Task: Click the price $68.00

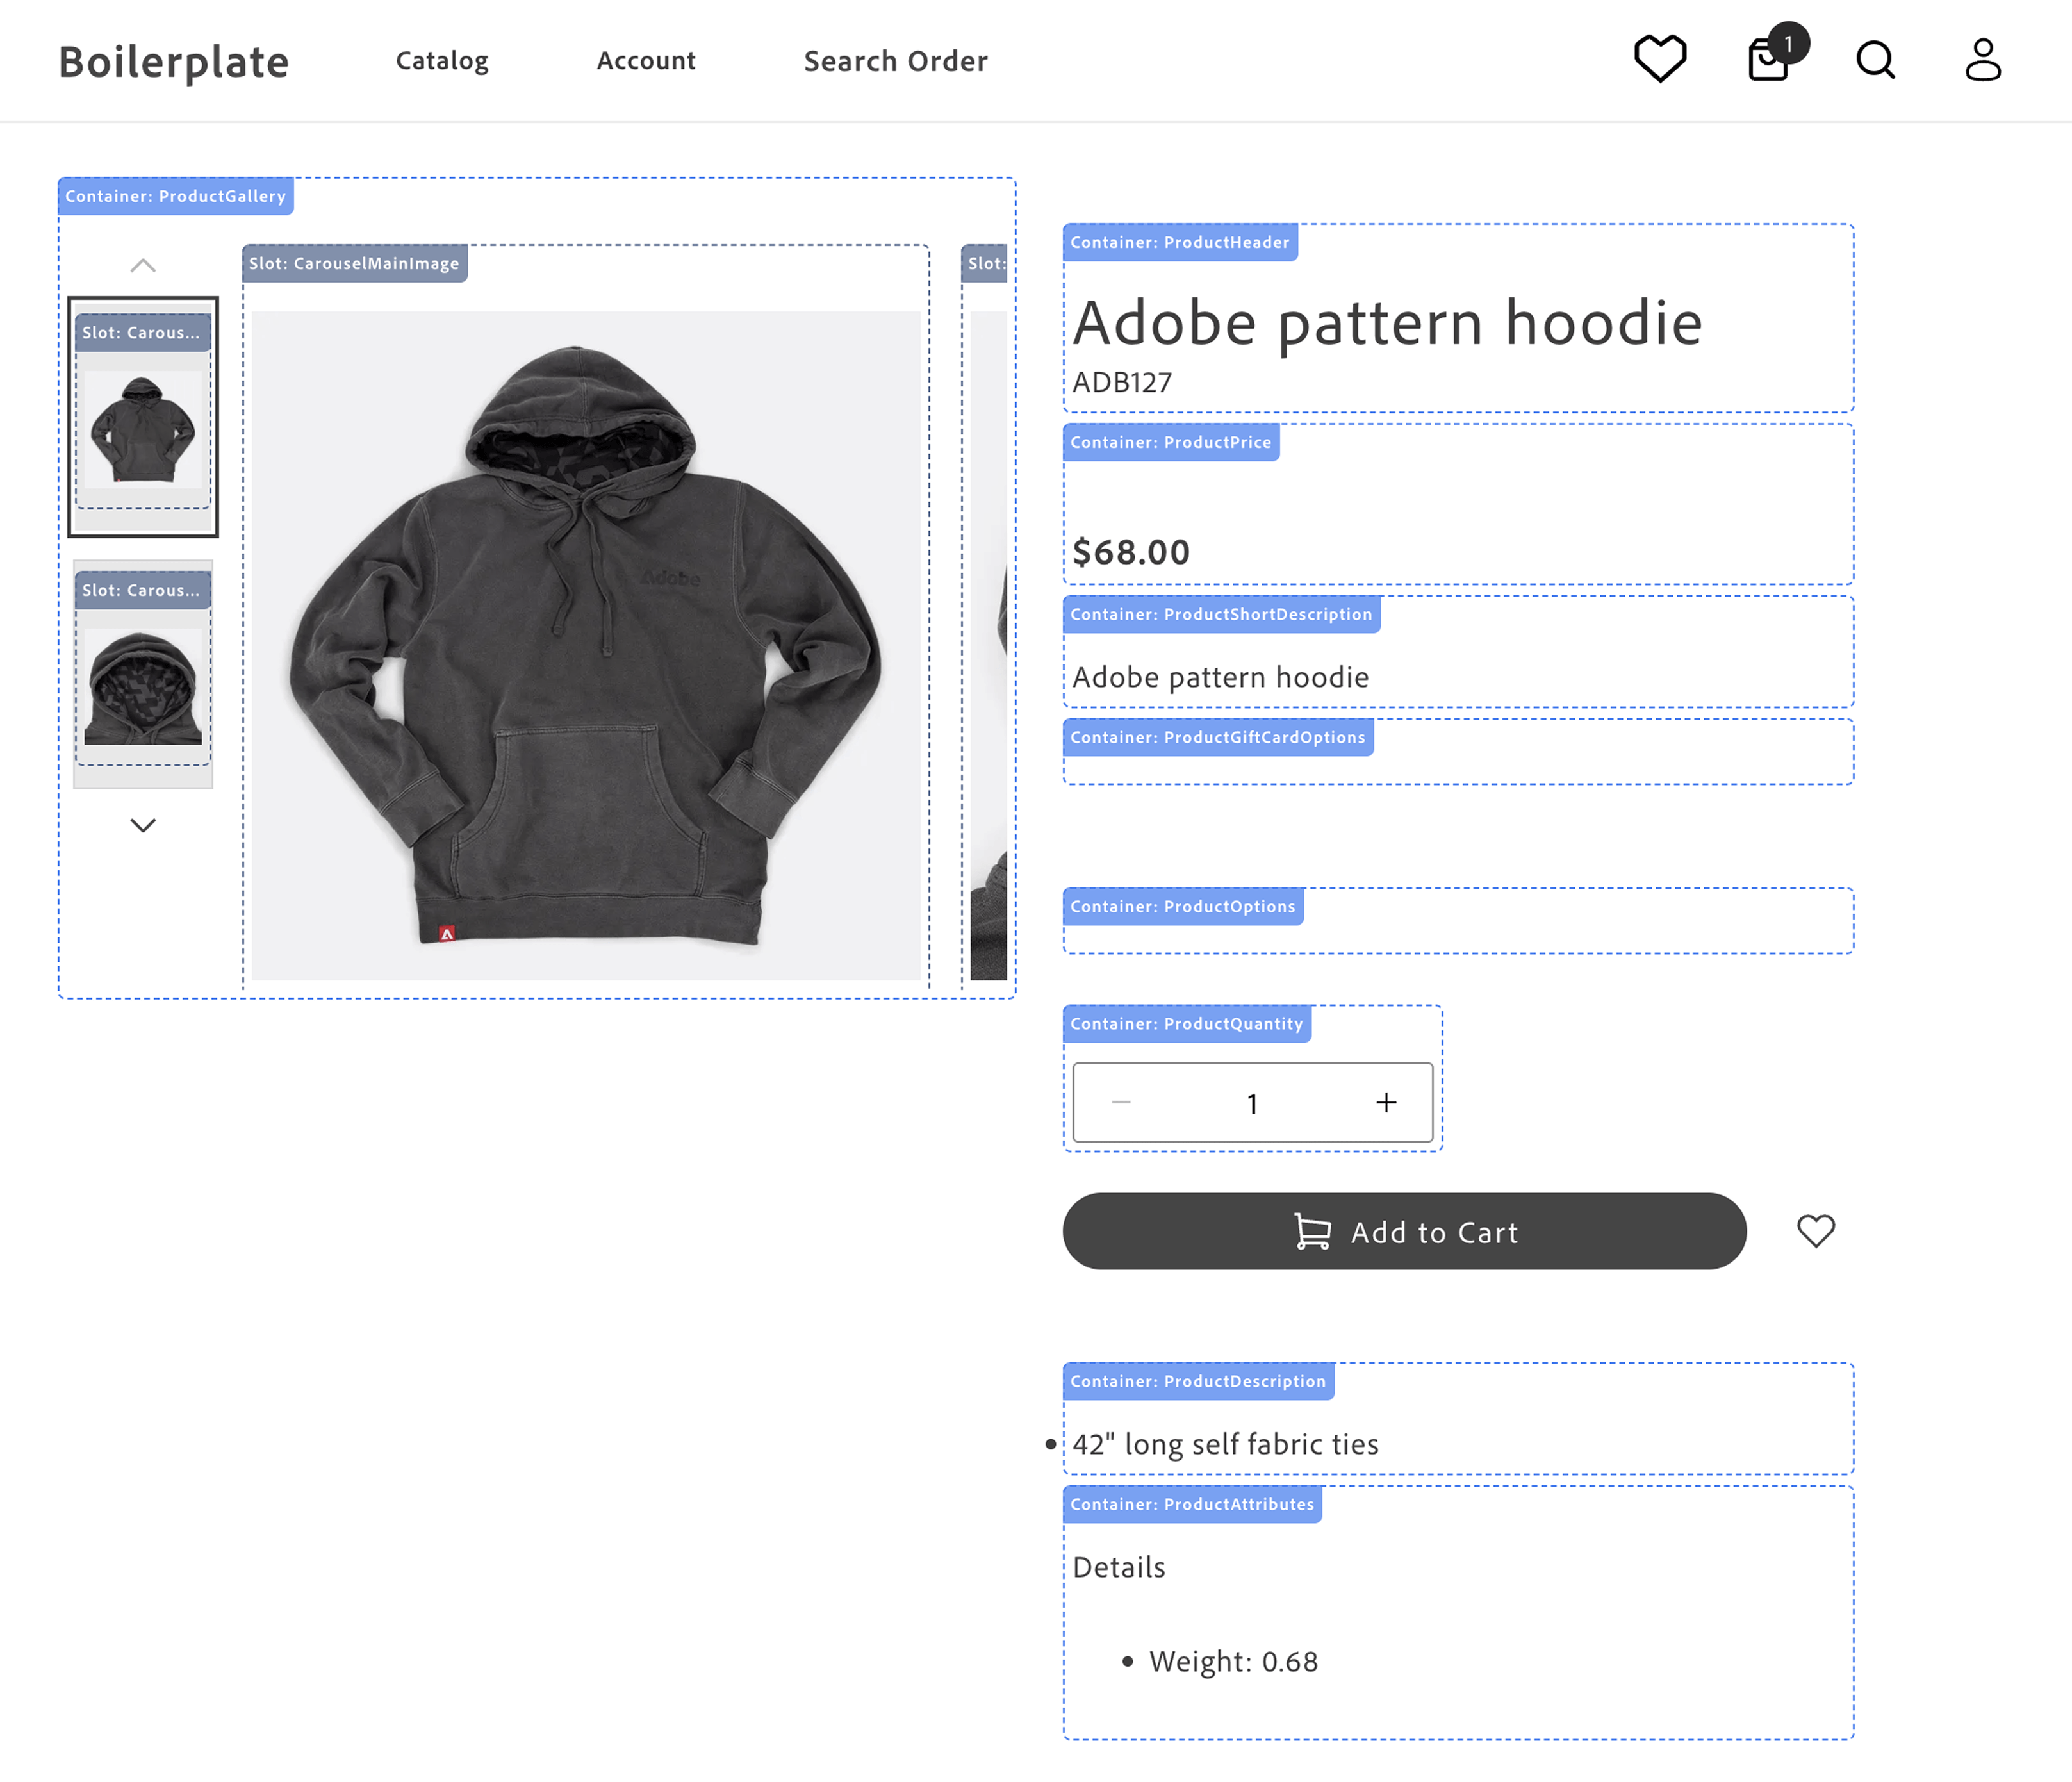Action: tap(1131, 552)
